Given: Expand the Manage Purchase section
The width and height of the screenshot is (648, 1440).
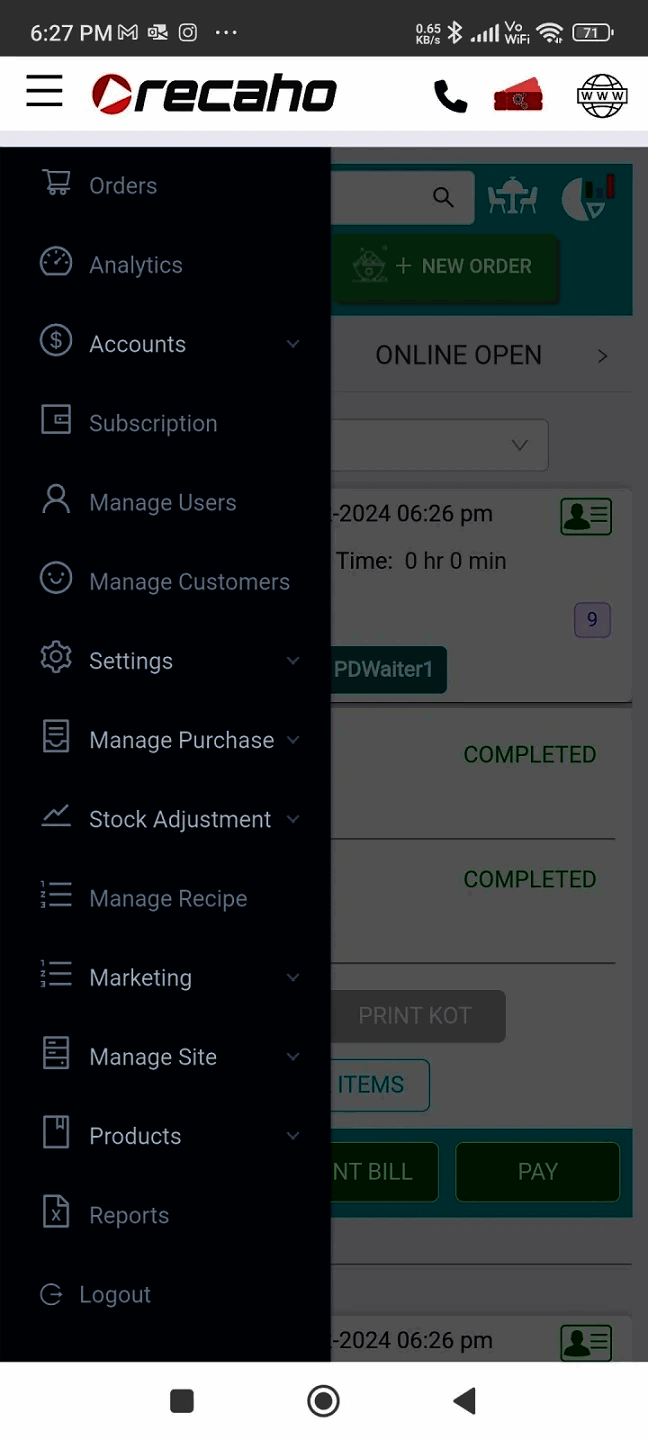Looking at the screenshot, I should pos(292,739).
